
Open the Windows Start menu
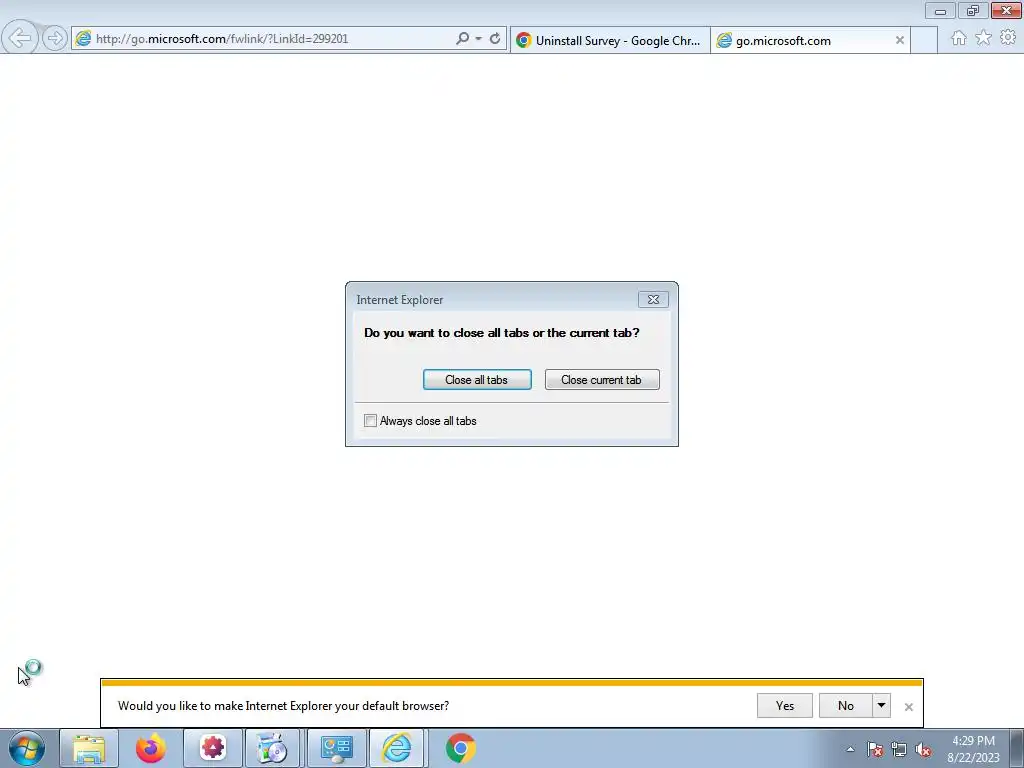click(x=26, y=748)
